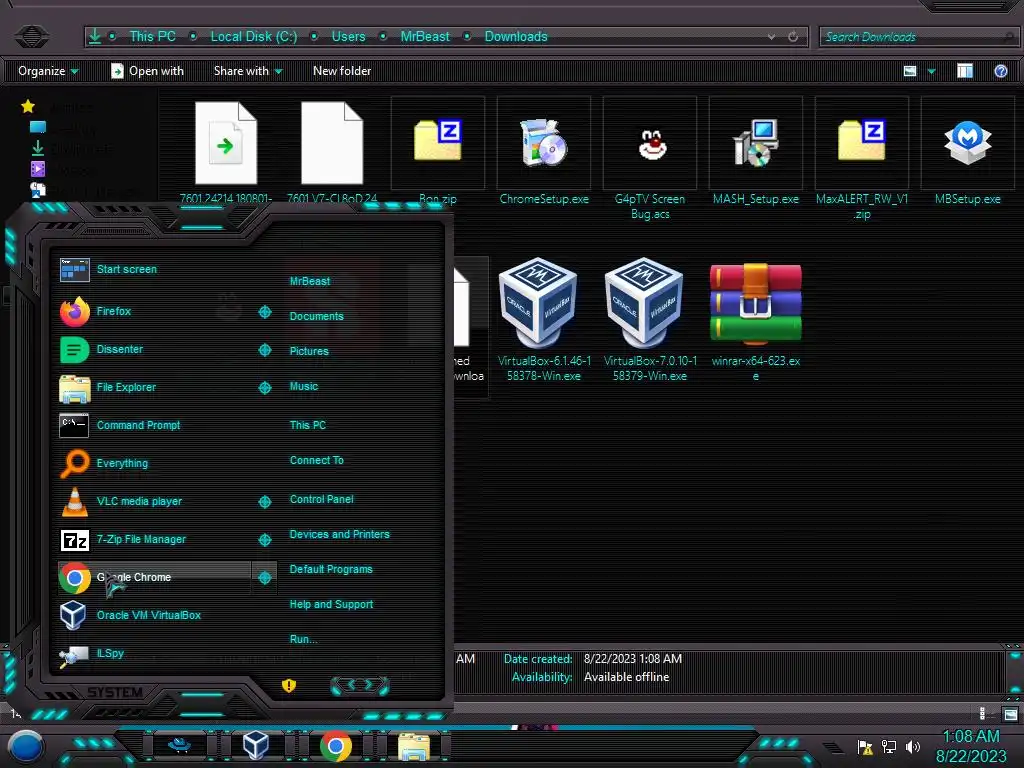Select MBSetup.exe Malwarebytes installer
The image size is (1024, 768).
coord(967,154)
